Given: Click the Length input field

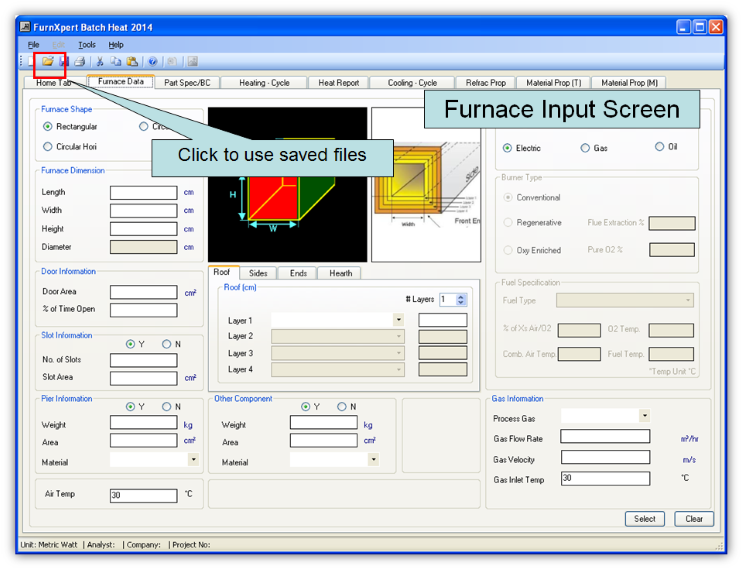Looking at the screenshot, I should point(144,193).
